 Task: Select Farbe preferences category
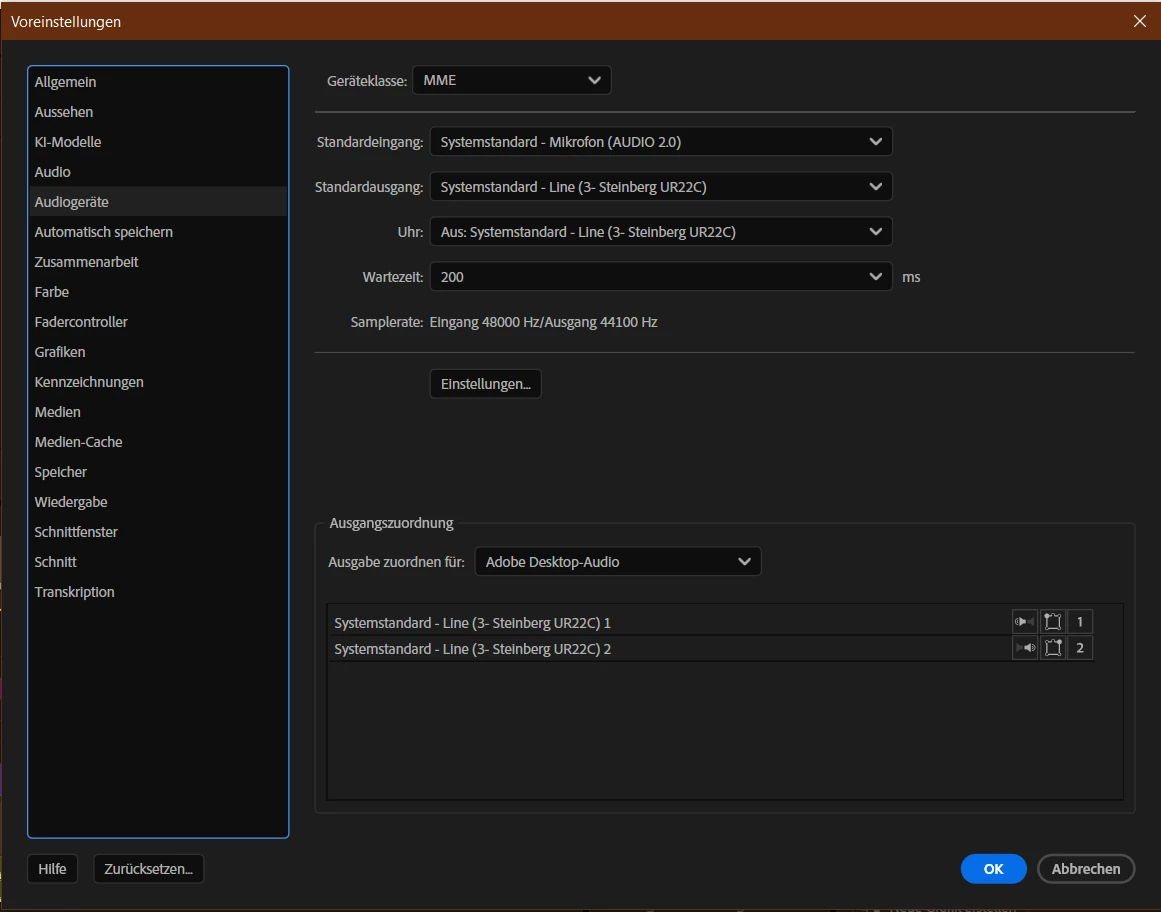point(158,292)
